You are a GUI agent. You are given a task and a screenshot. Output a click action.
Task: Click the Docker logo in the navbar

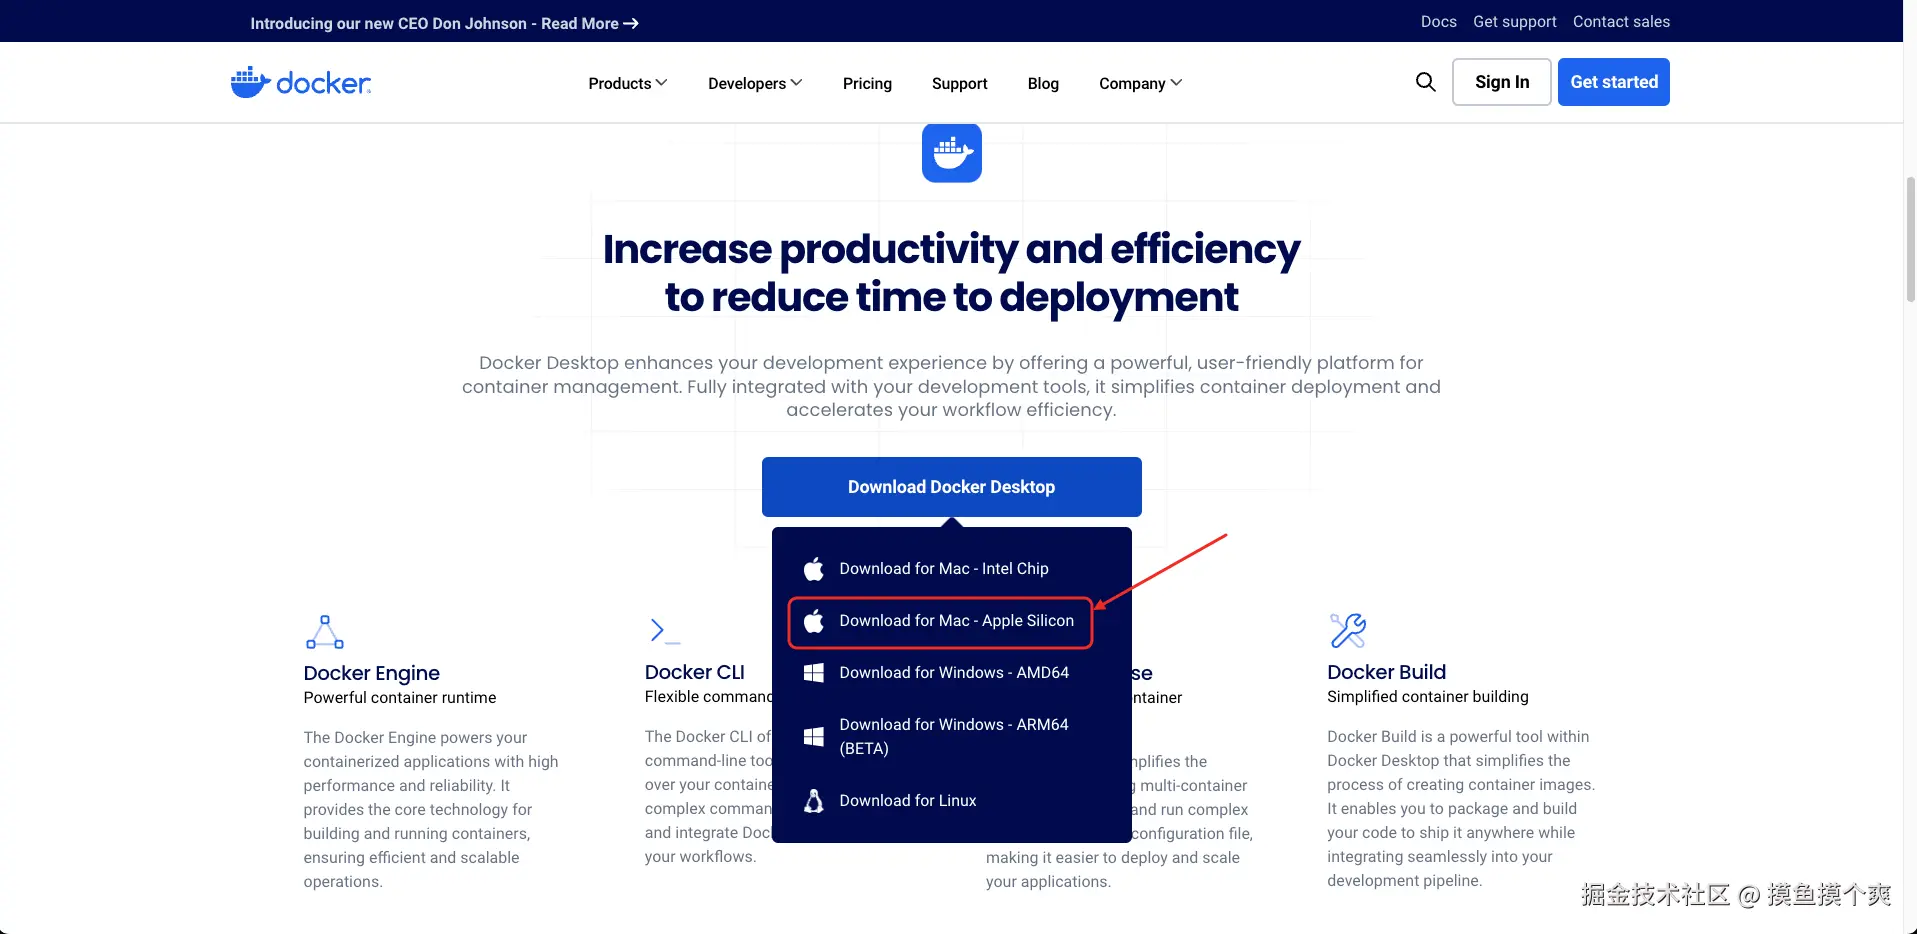[301, 82]
